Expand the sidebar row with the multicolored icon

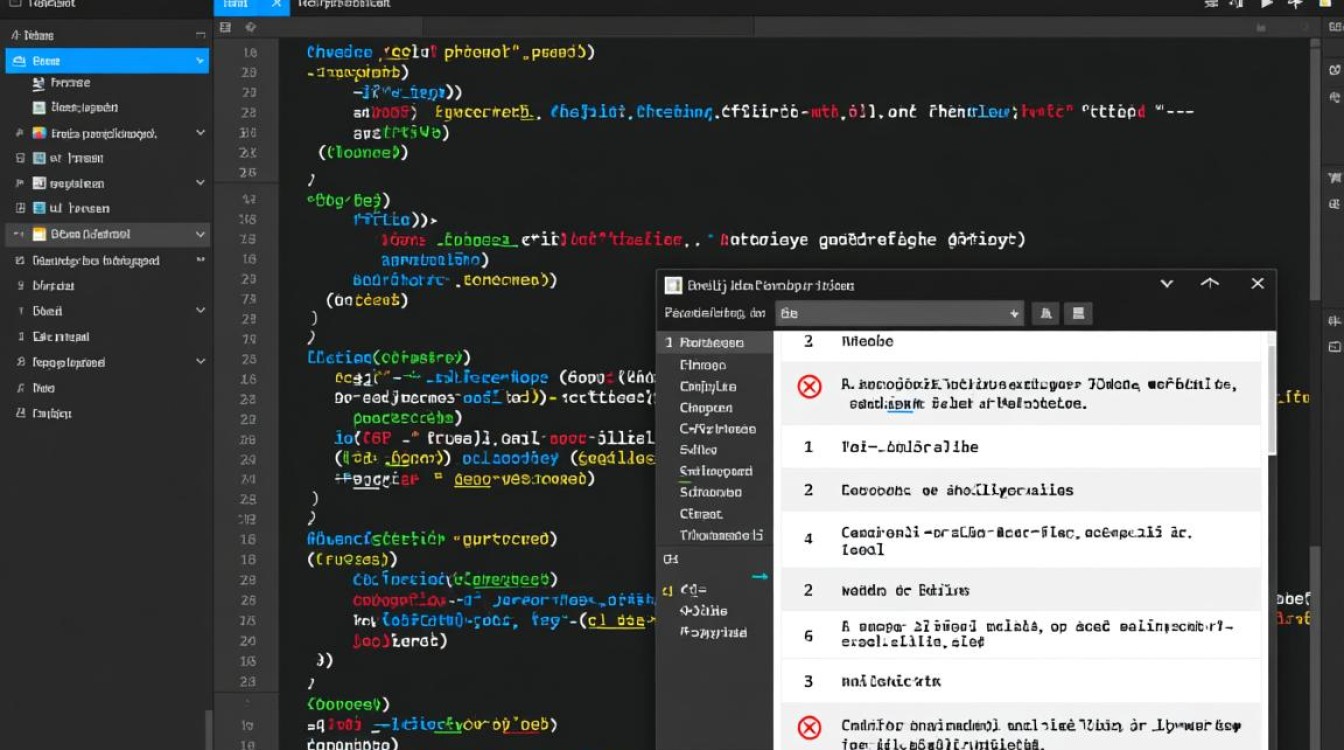pos(200,133)
